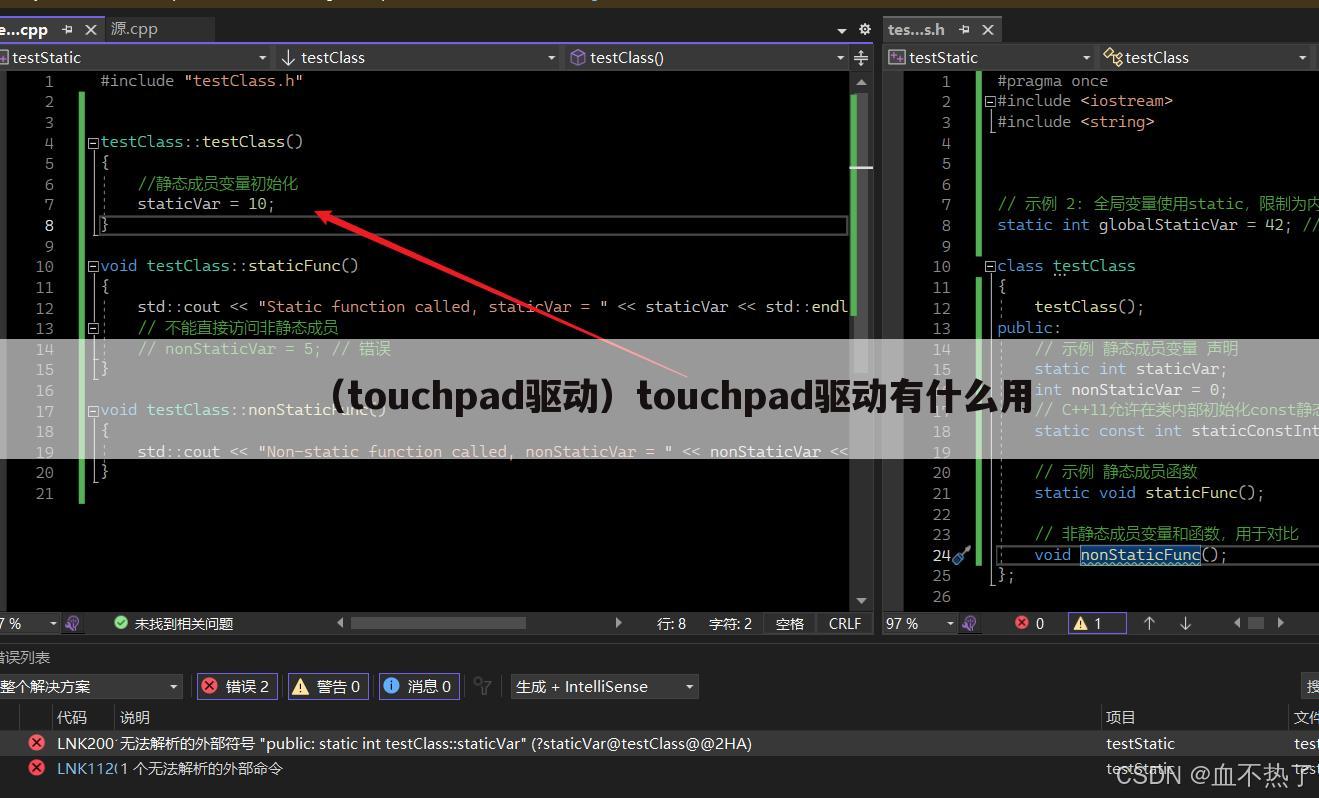Image resolution: width=1319 pixels, height=798 pixels.
Task: Click the left editor horizontal scrollbar thumb
Action: pos(438,623)
